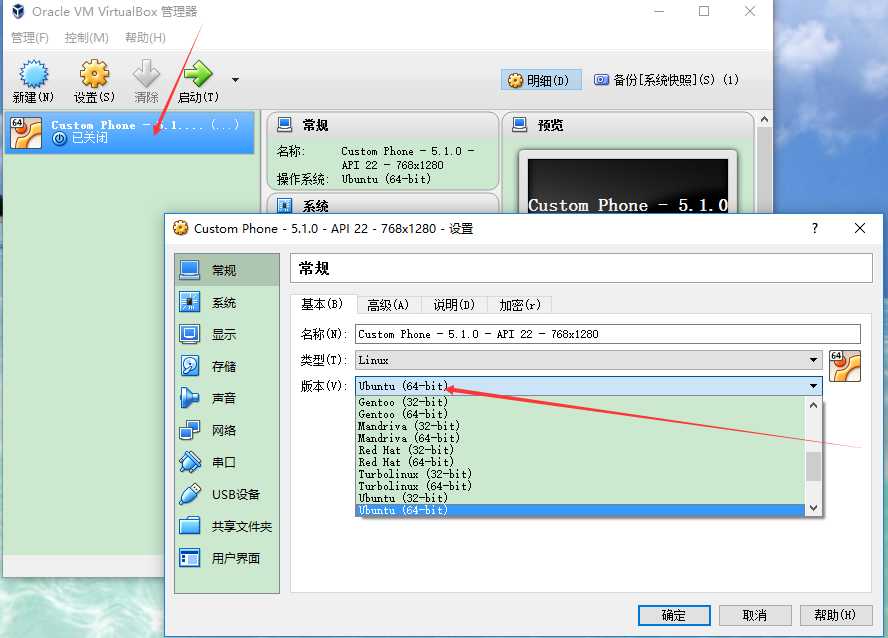888x638 pixels.
Task: Choose Gentoo (64-bit) from version list
Action: point(580,414)
